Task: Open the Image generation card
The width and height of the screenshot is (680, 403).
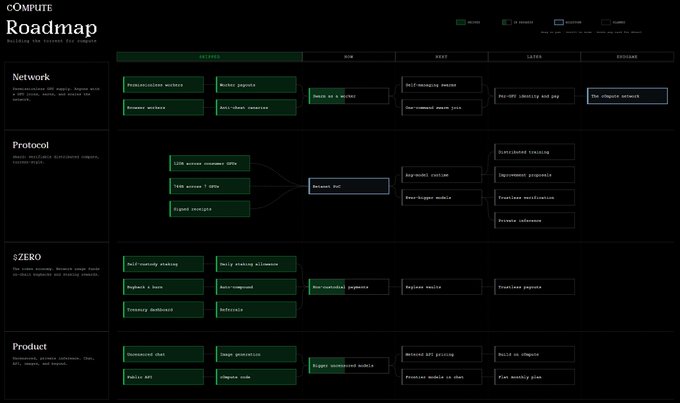Action: point(256,354)
